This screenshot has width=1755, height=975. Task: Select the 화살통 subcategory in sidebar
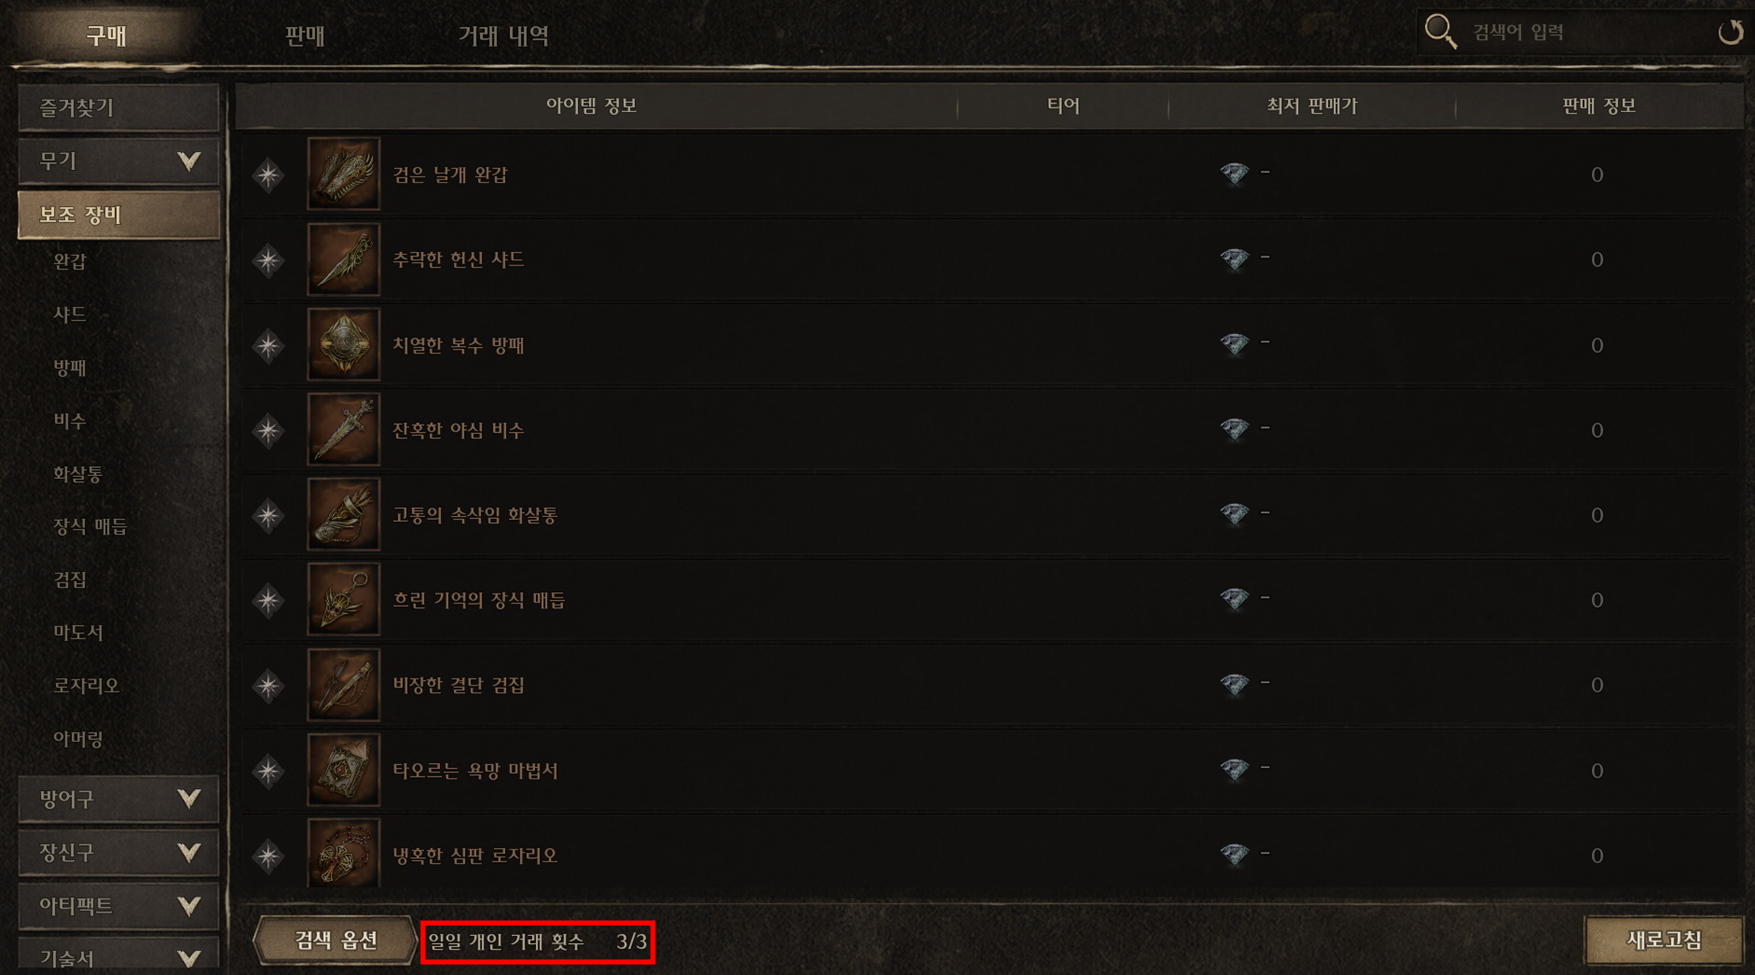78,474
